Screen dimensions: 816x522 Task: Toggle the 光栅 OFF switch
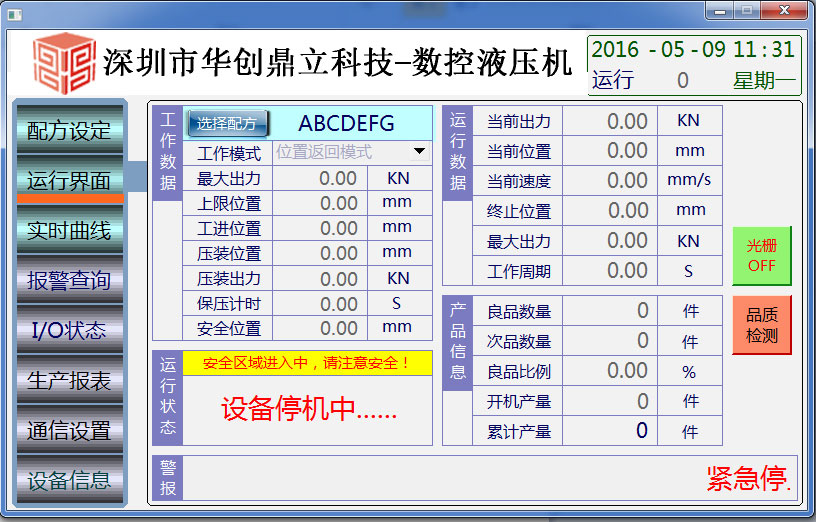(762, 256)
